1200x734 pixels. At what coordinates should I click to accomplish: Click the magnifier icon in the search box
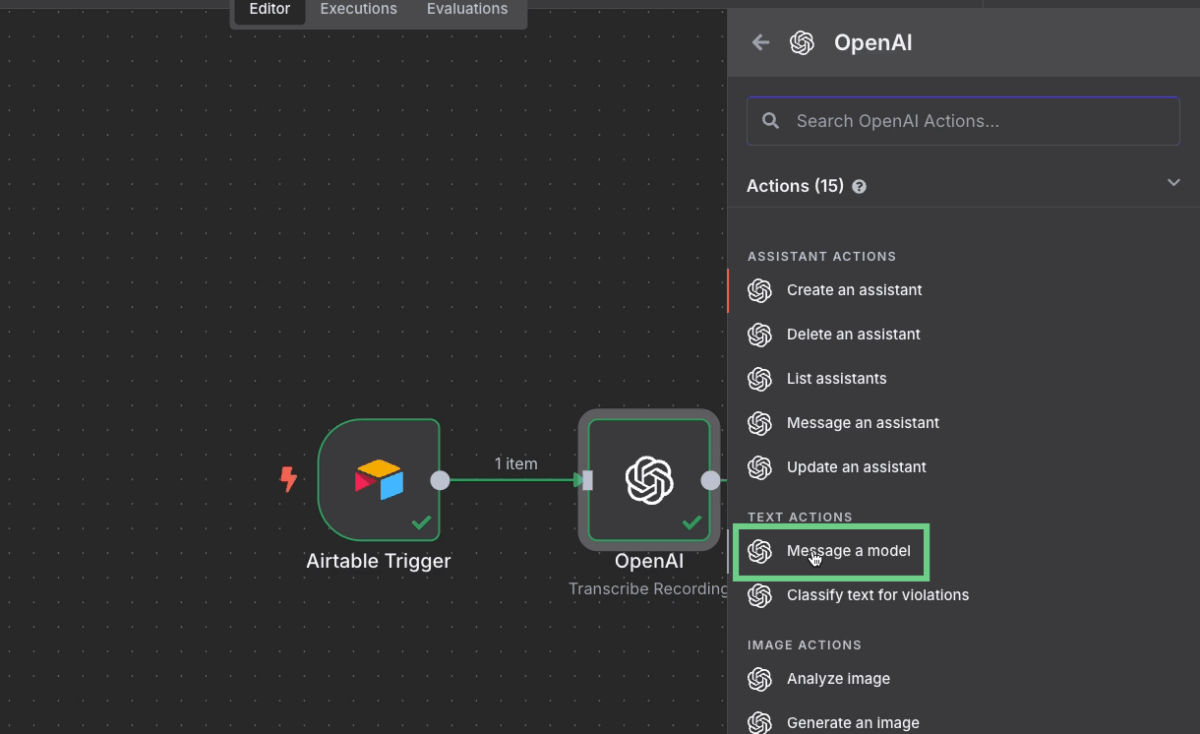(770, 121)
